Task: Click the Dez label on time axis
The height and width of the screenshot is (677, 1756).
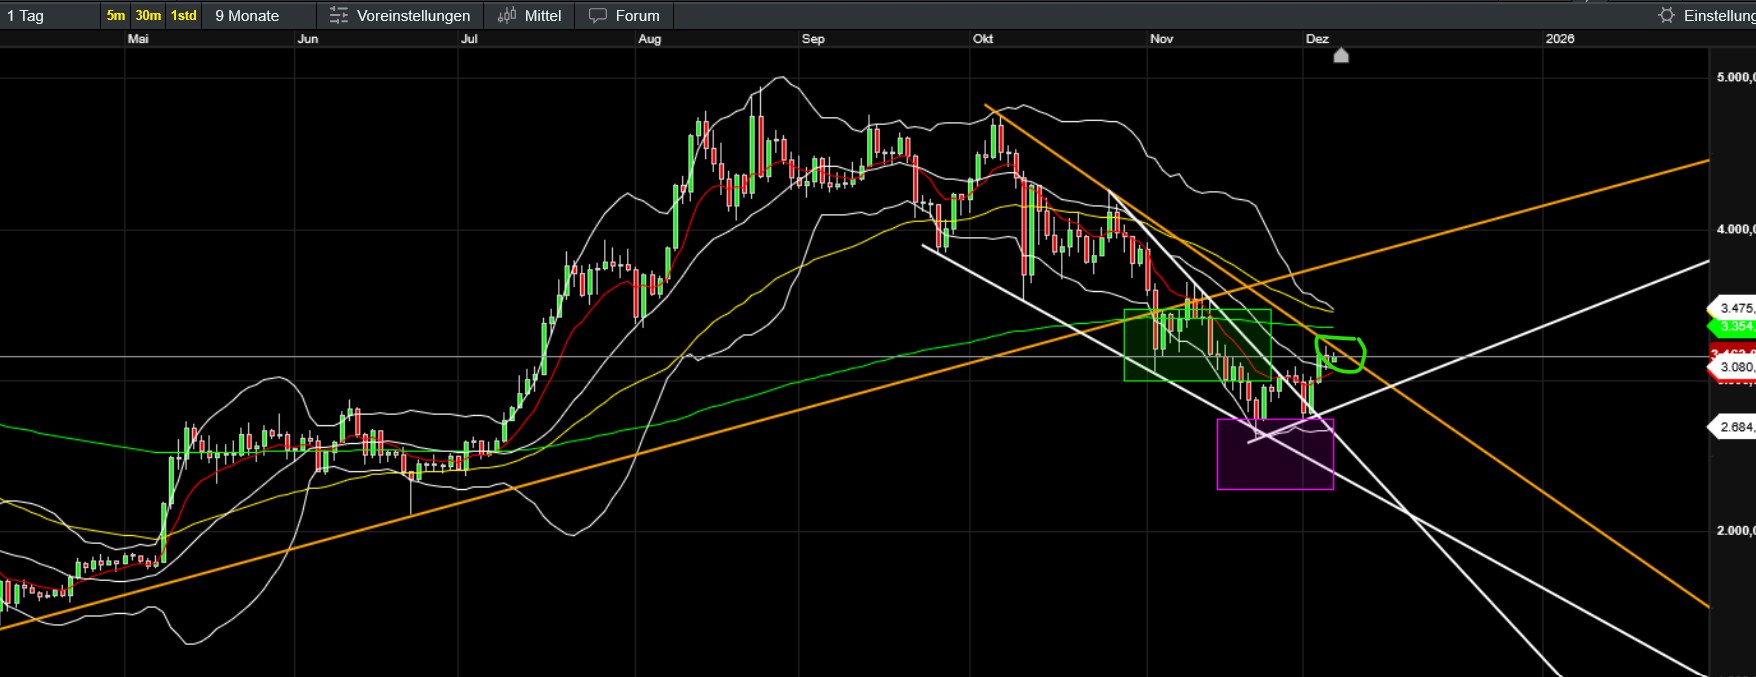Action: click(x=1317, y=38)
